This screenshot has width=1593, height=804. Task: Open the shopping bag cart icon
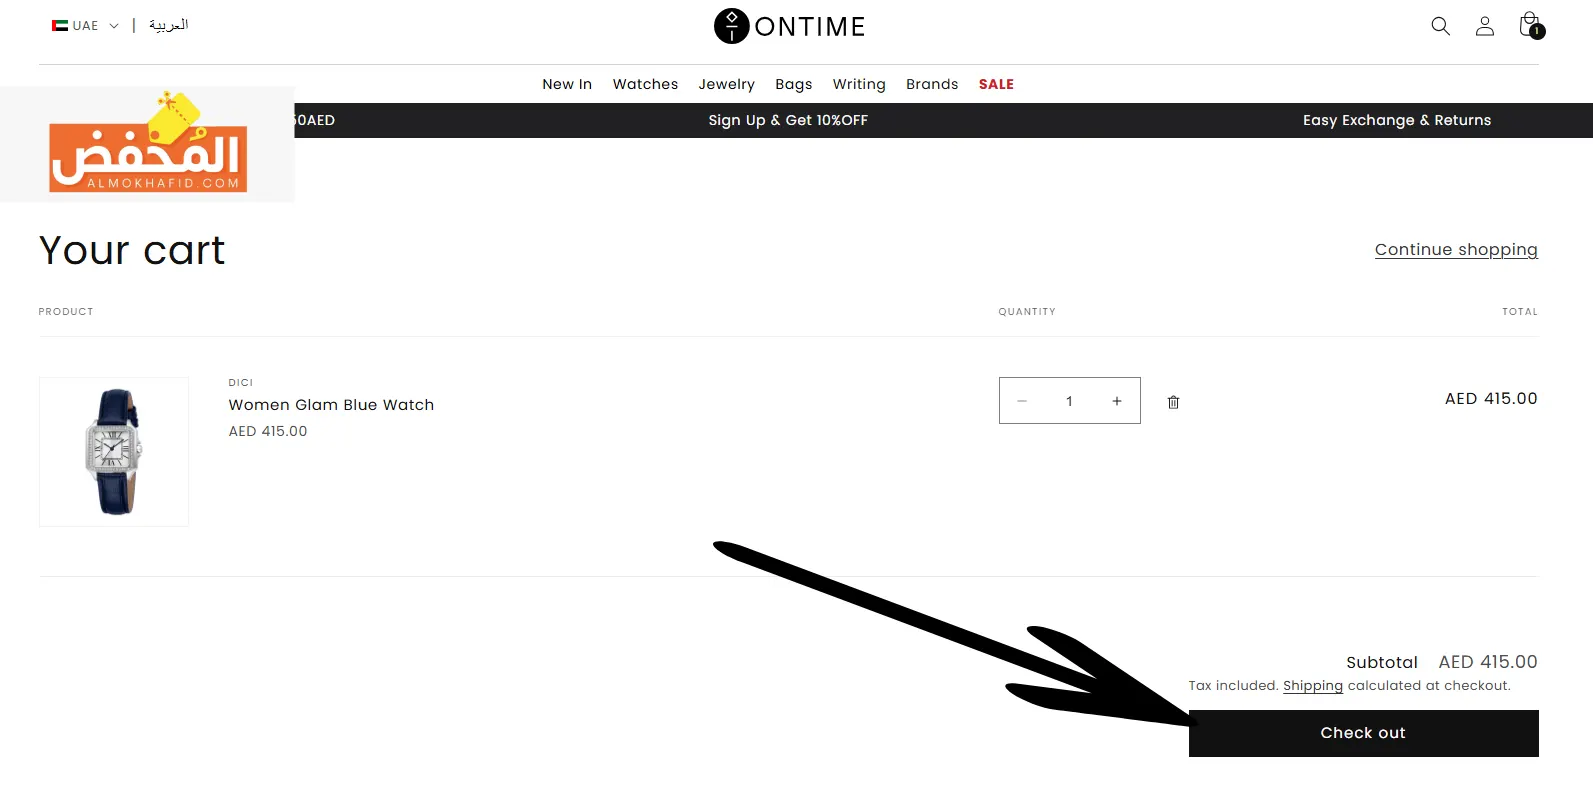[1530, 26]
